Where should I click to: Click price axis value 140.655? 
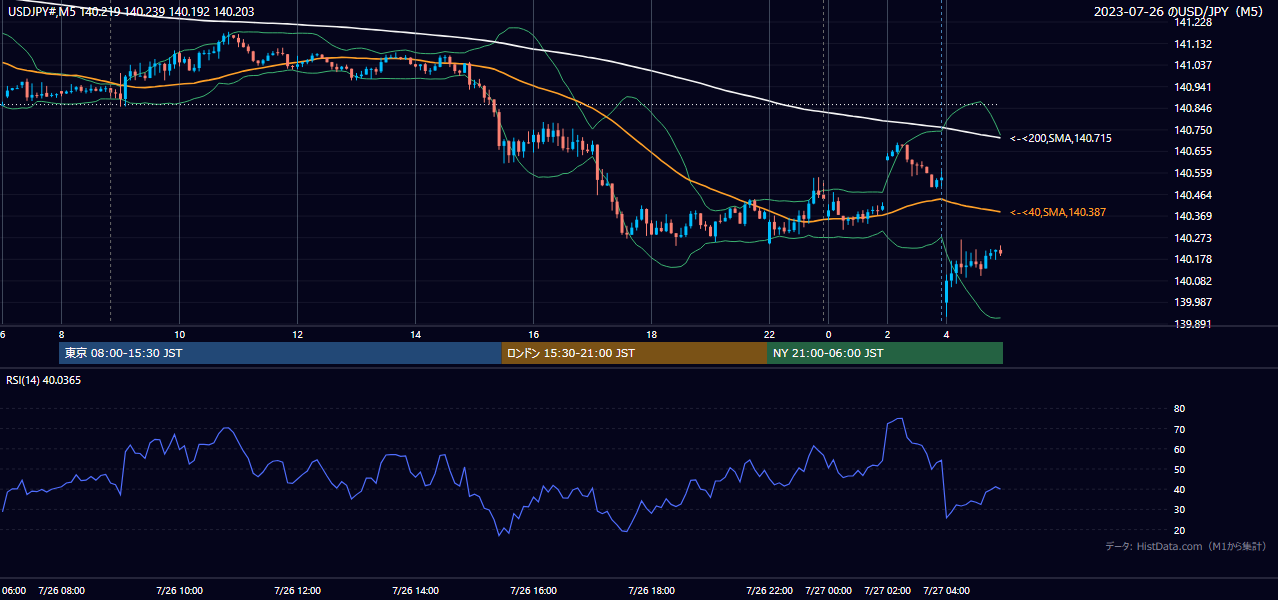click(x=1193, y=151)
